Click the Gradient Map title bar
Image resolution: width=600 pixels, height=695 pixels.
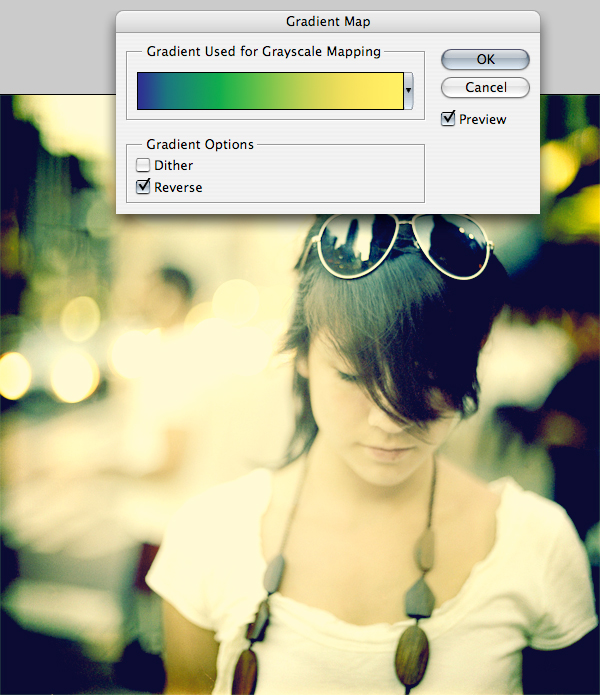tap(328, 21)
